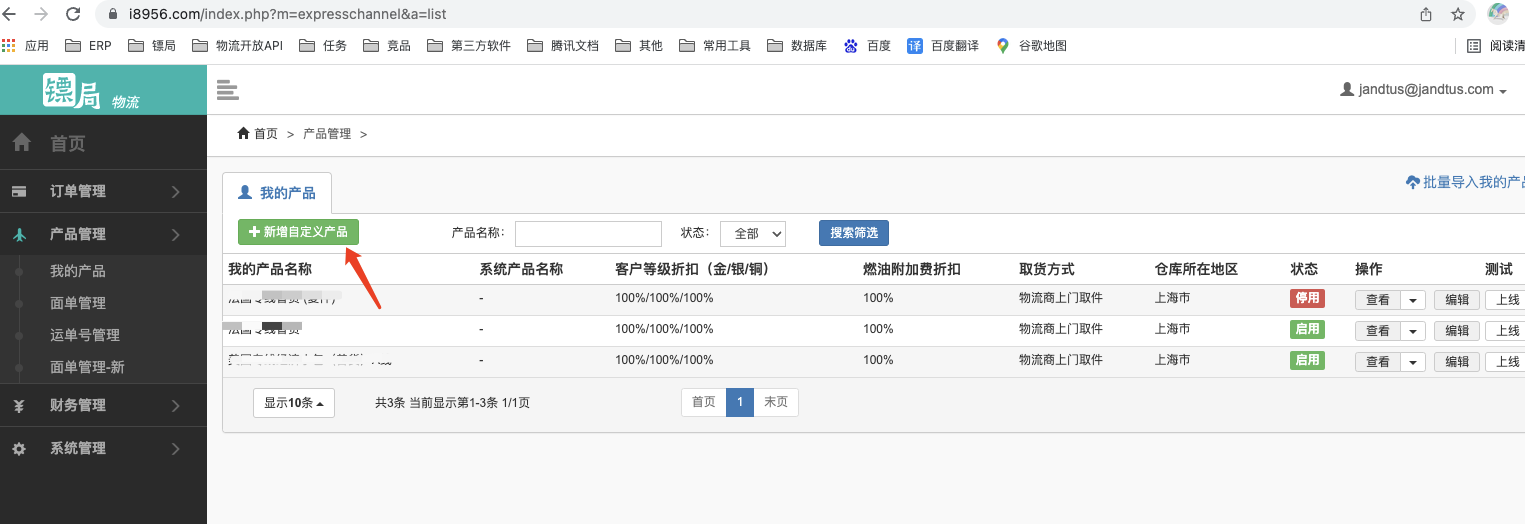Bookmark page with star icon
Screen dimensions: 1525x524
1458,14
